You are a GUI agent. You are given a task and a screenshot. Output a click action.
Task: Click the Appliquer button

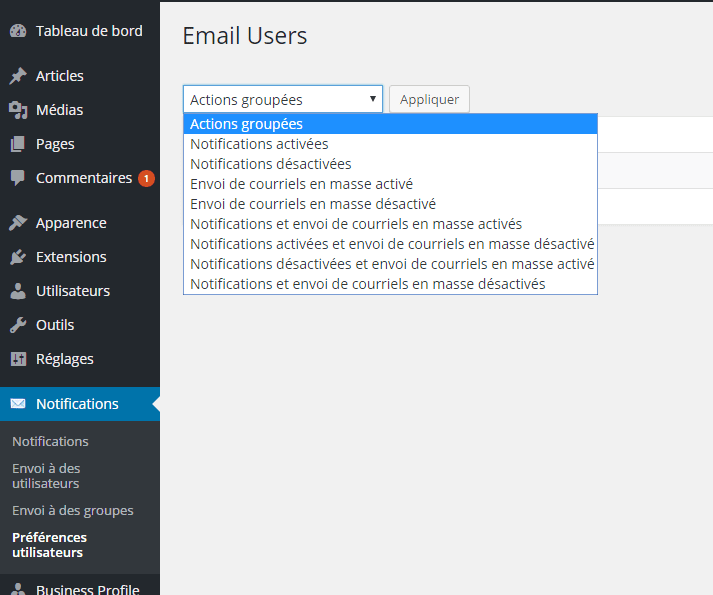[x=429, y=99]
